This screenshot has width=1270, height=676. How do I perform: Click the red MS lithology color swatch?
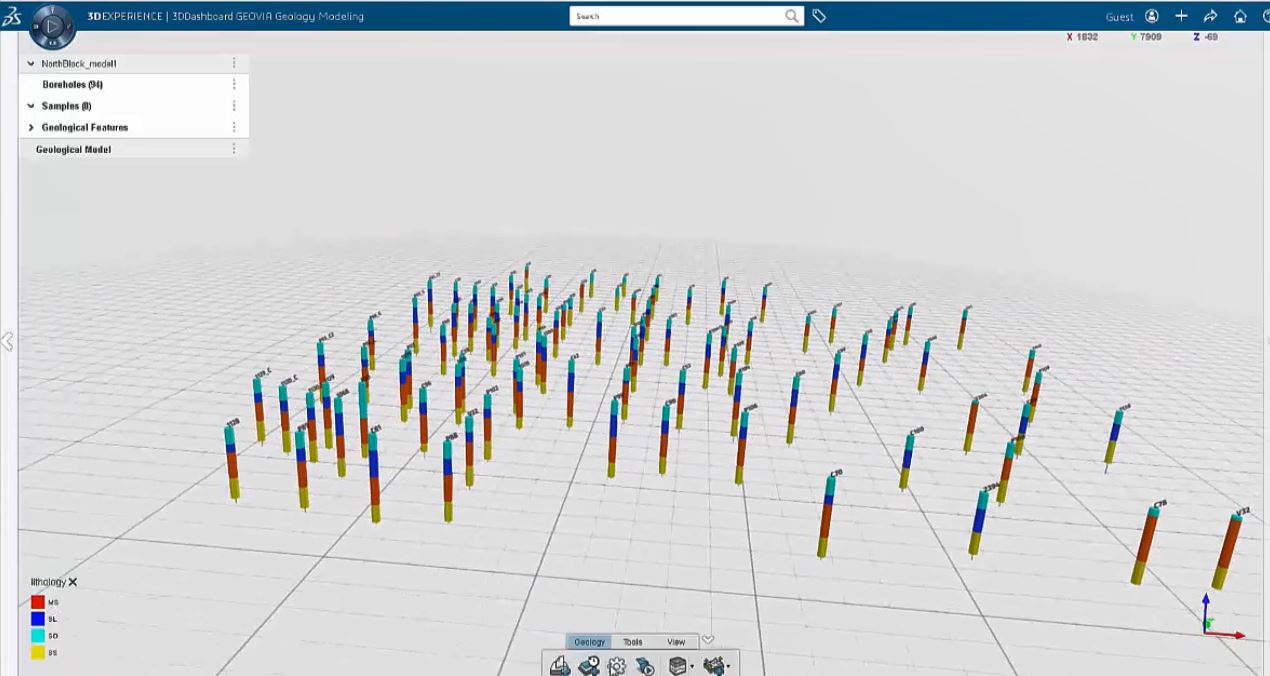(x=38, y=601)
